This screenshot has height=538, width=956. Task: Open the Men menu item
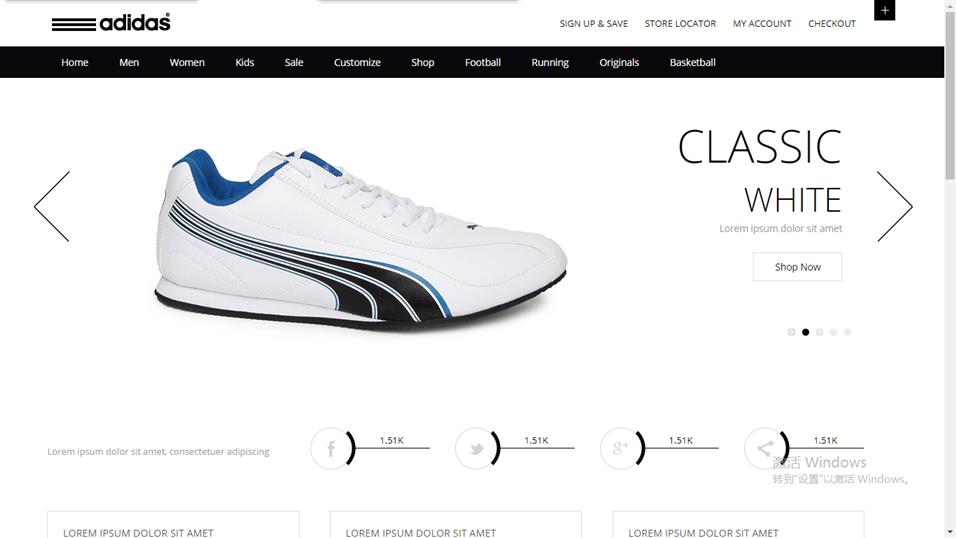129,62
